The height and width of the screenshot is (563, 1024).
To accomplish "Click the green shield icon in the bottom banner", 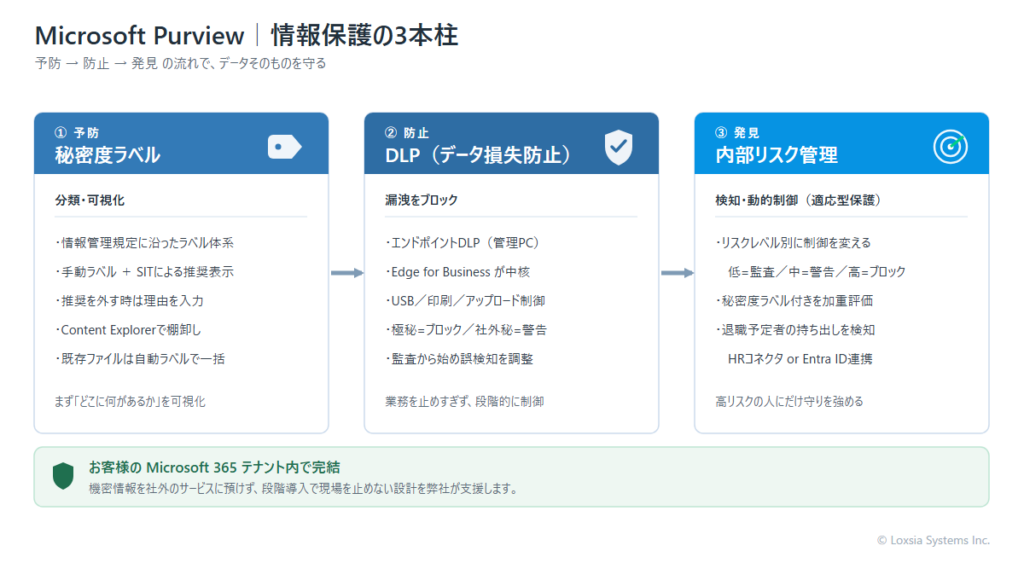I will 63,476.
